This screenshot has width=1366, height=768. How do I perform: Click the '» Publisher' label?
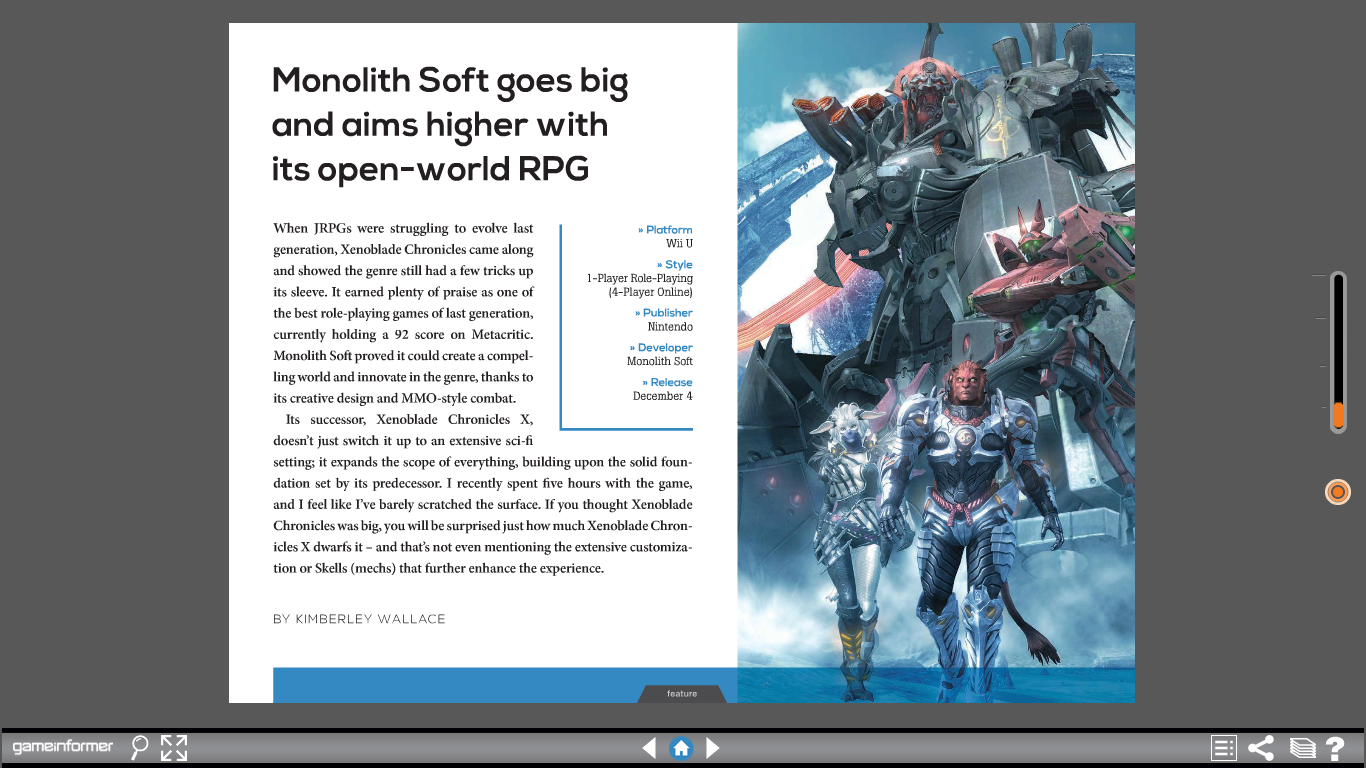point(663,313)
